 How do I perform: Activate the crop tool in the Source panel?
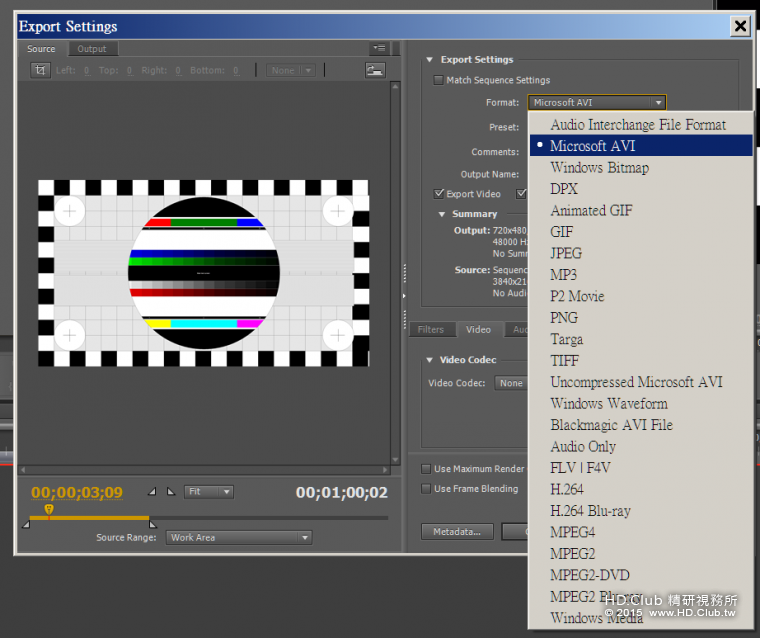tap(40, 70)
